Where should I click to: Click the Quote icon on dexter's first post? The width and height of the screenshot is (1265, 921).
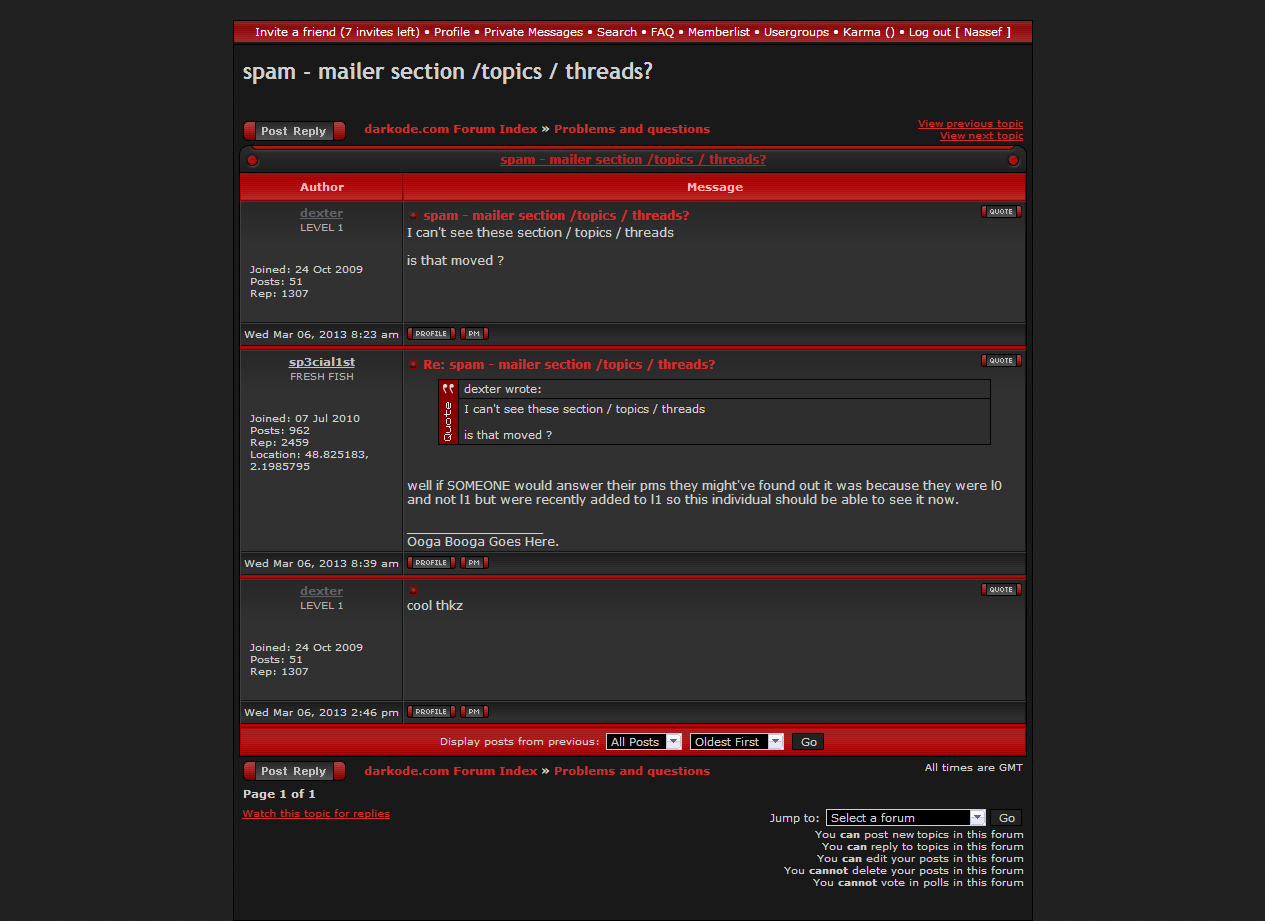click(1001, 212)
